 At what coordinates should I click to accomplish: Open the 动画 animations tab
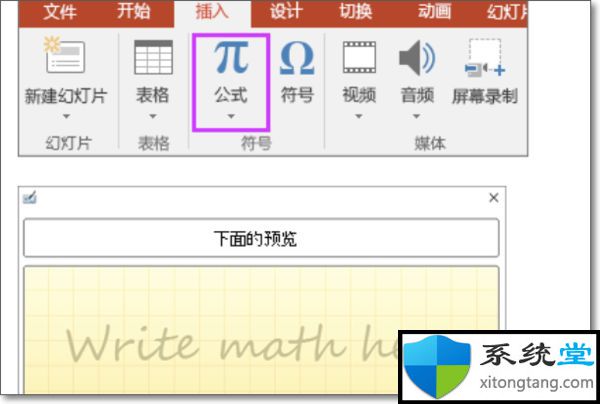[434, 11]
